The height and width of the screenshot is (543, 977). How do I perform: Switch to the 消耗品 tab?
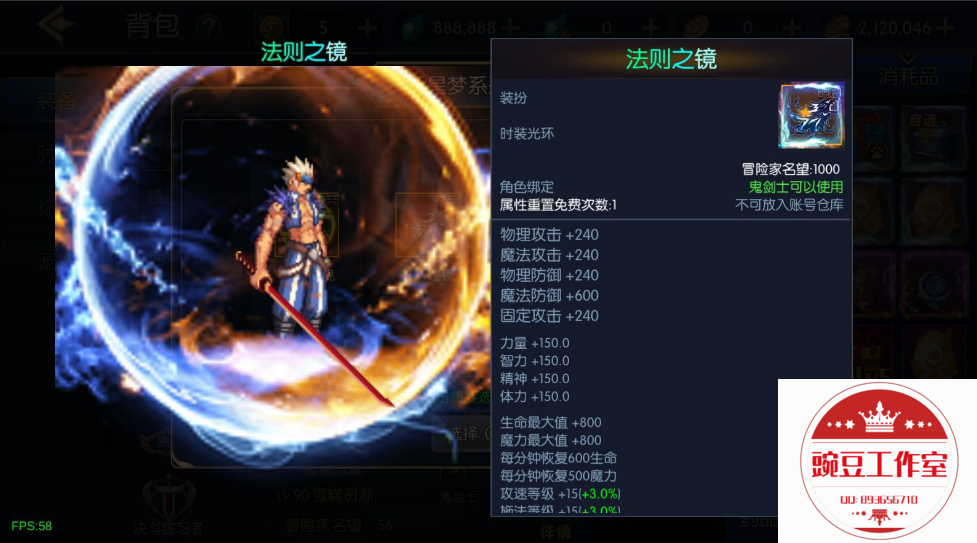[x=908, y=76]
